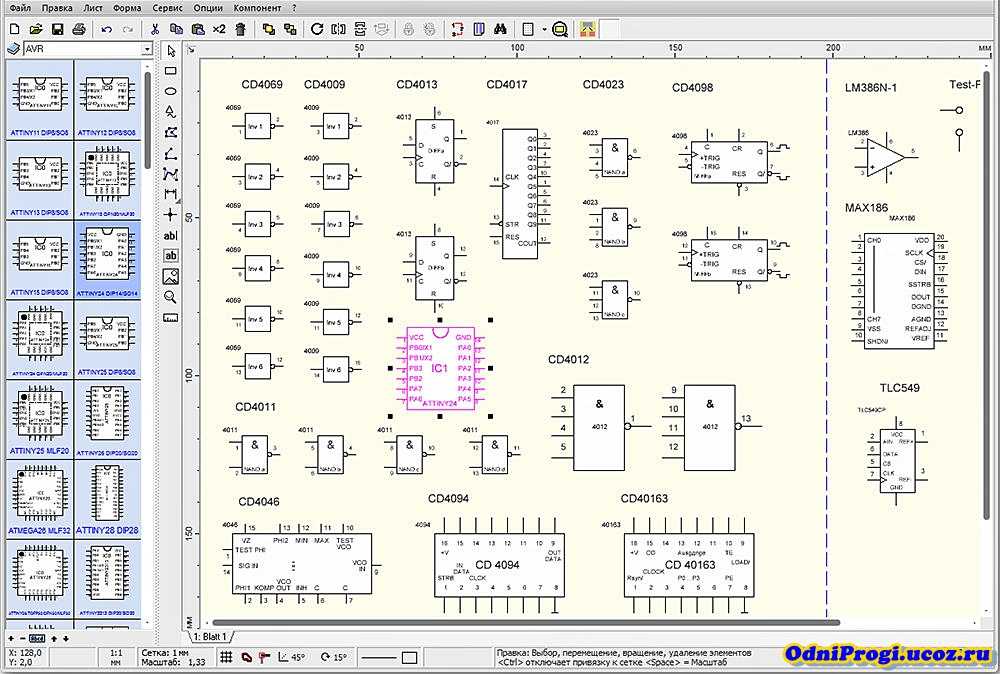Choose the single-line text tool

(170, 236)
